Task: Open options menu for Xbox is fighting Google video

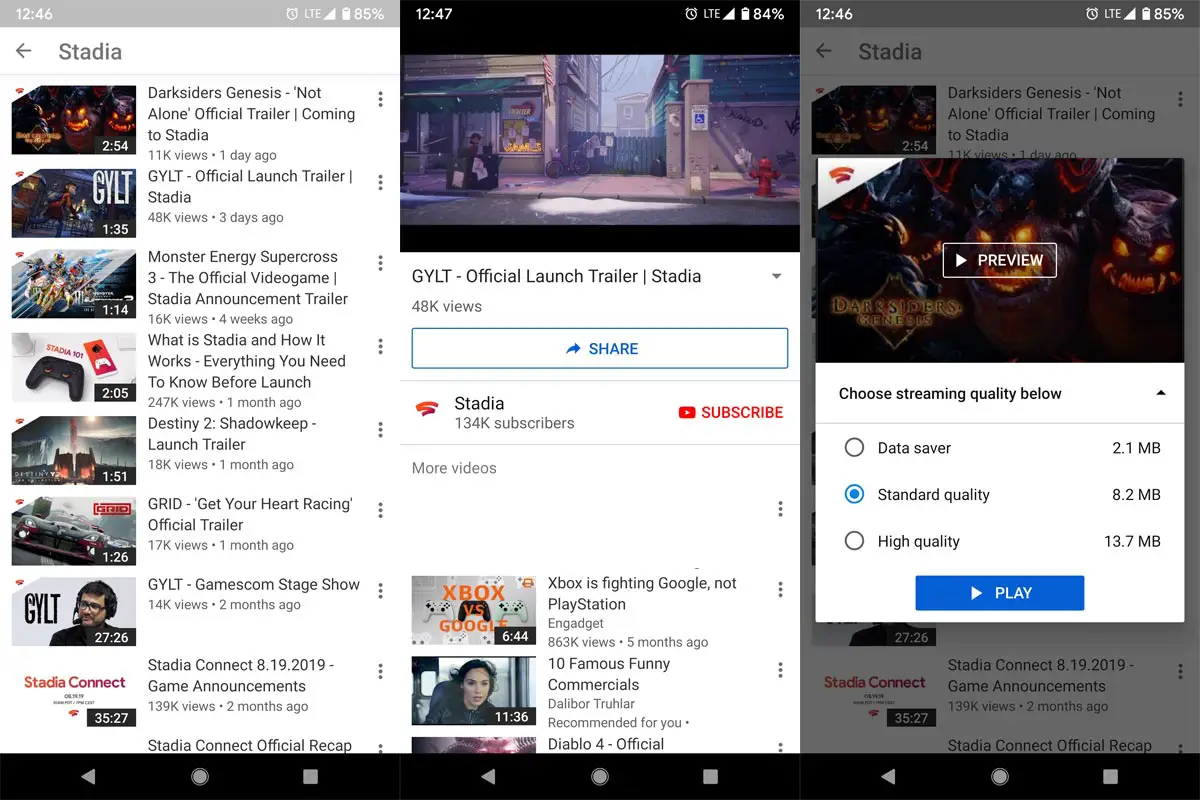Action: pyautogui.click(x=780, y=589)
